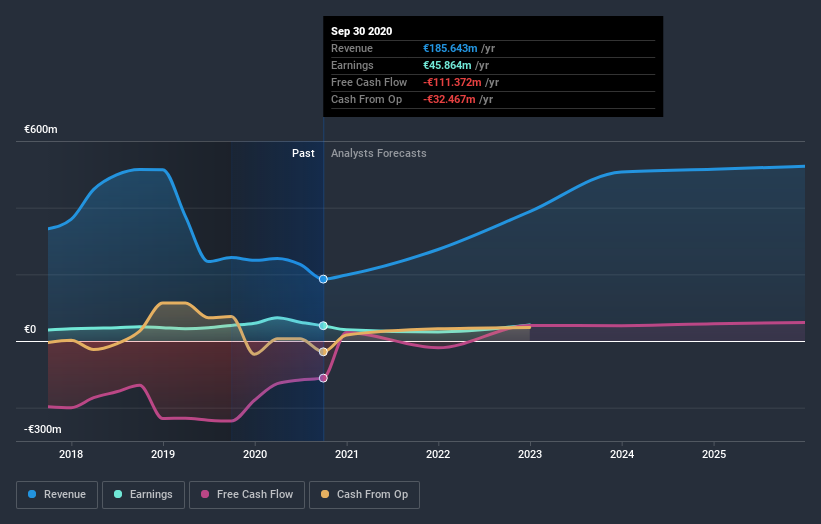Click the Past label on the chart
Image resolution: width=821 pixels, height=524 pixels.
(x=303, y=153)
